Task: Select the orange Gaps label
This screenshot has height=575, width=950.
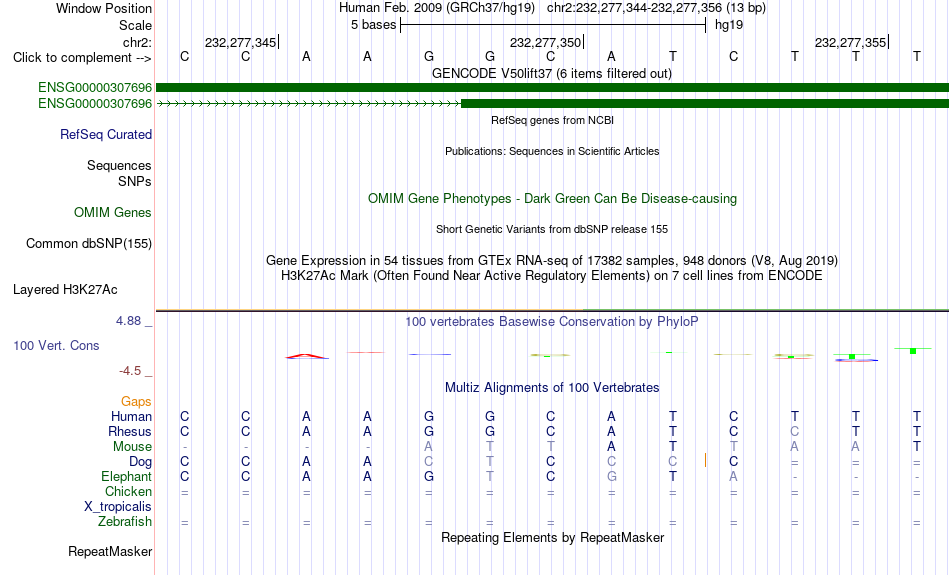Action: pyautogui.click(x=136, y=401)
